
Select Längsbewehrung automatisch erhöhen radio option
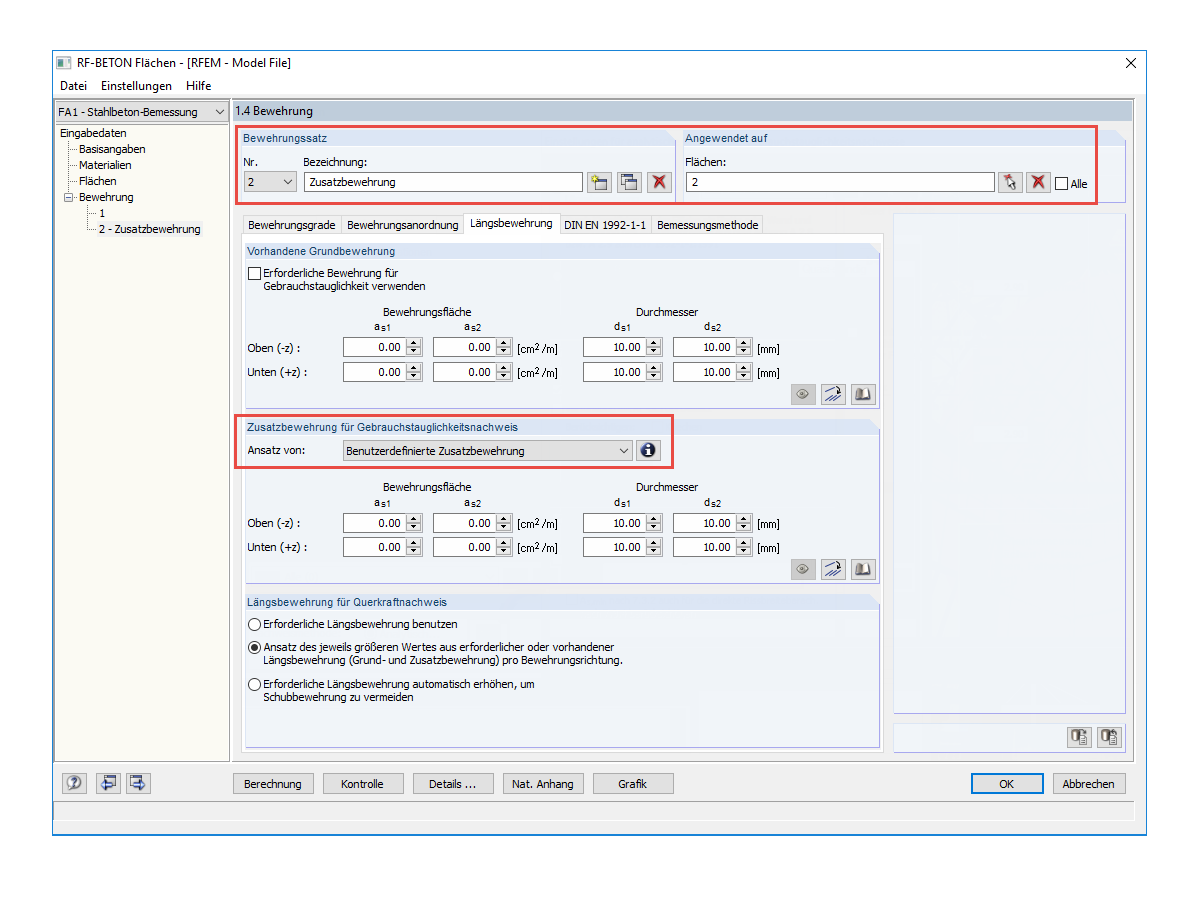pyautogui.click(x=254, y=685)
